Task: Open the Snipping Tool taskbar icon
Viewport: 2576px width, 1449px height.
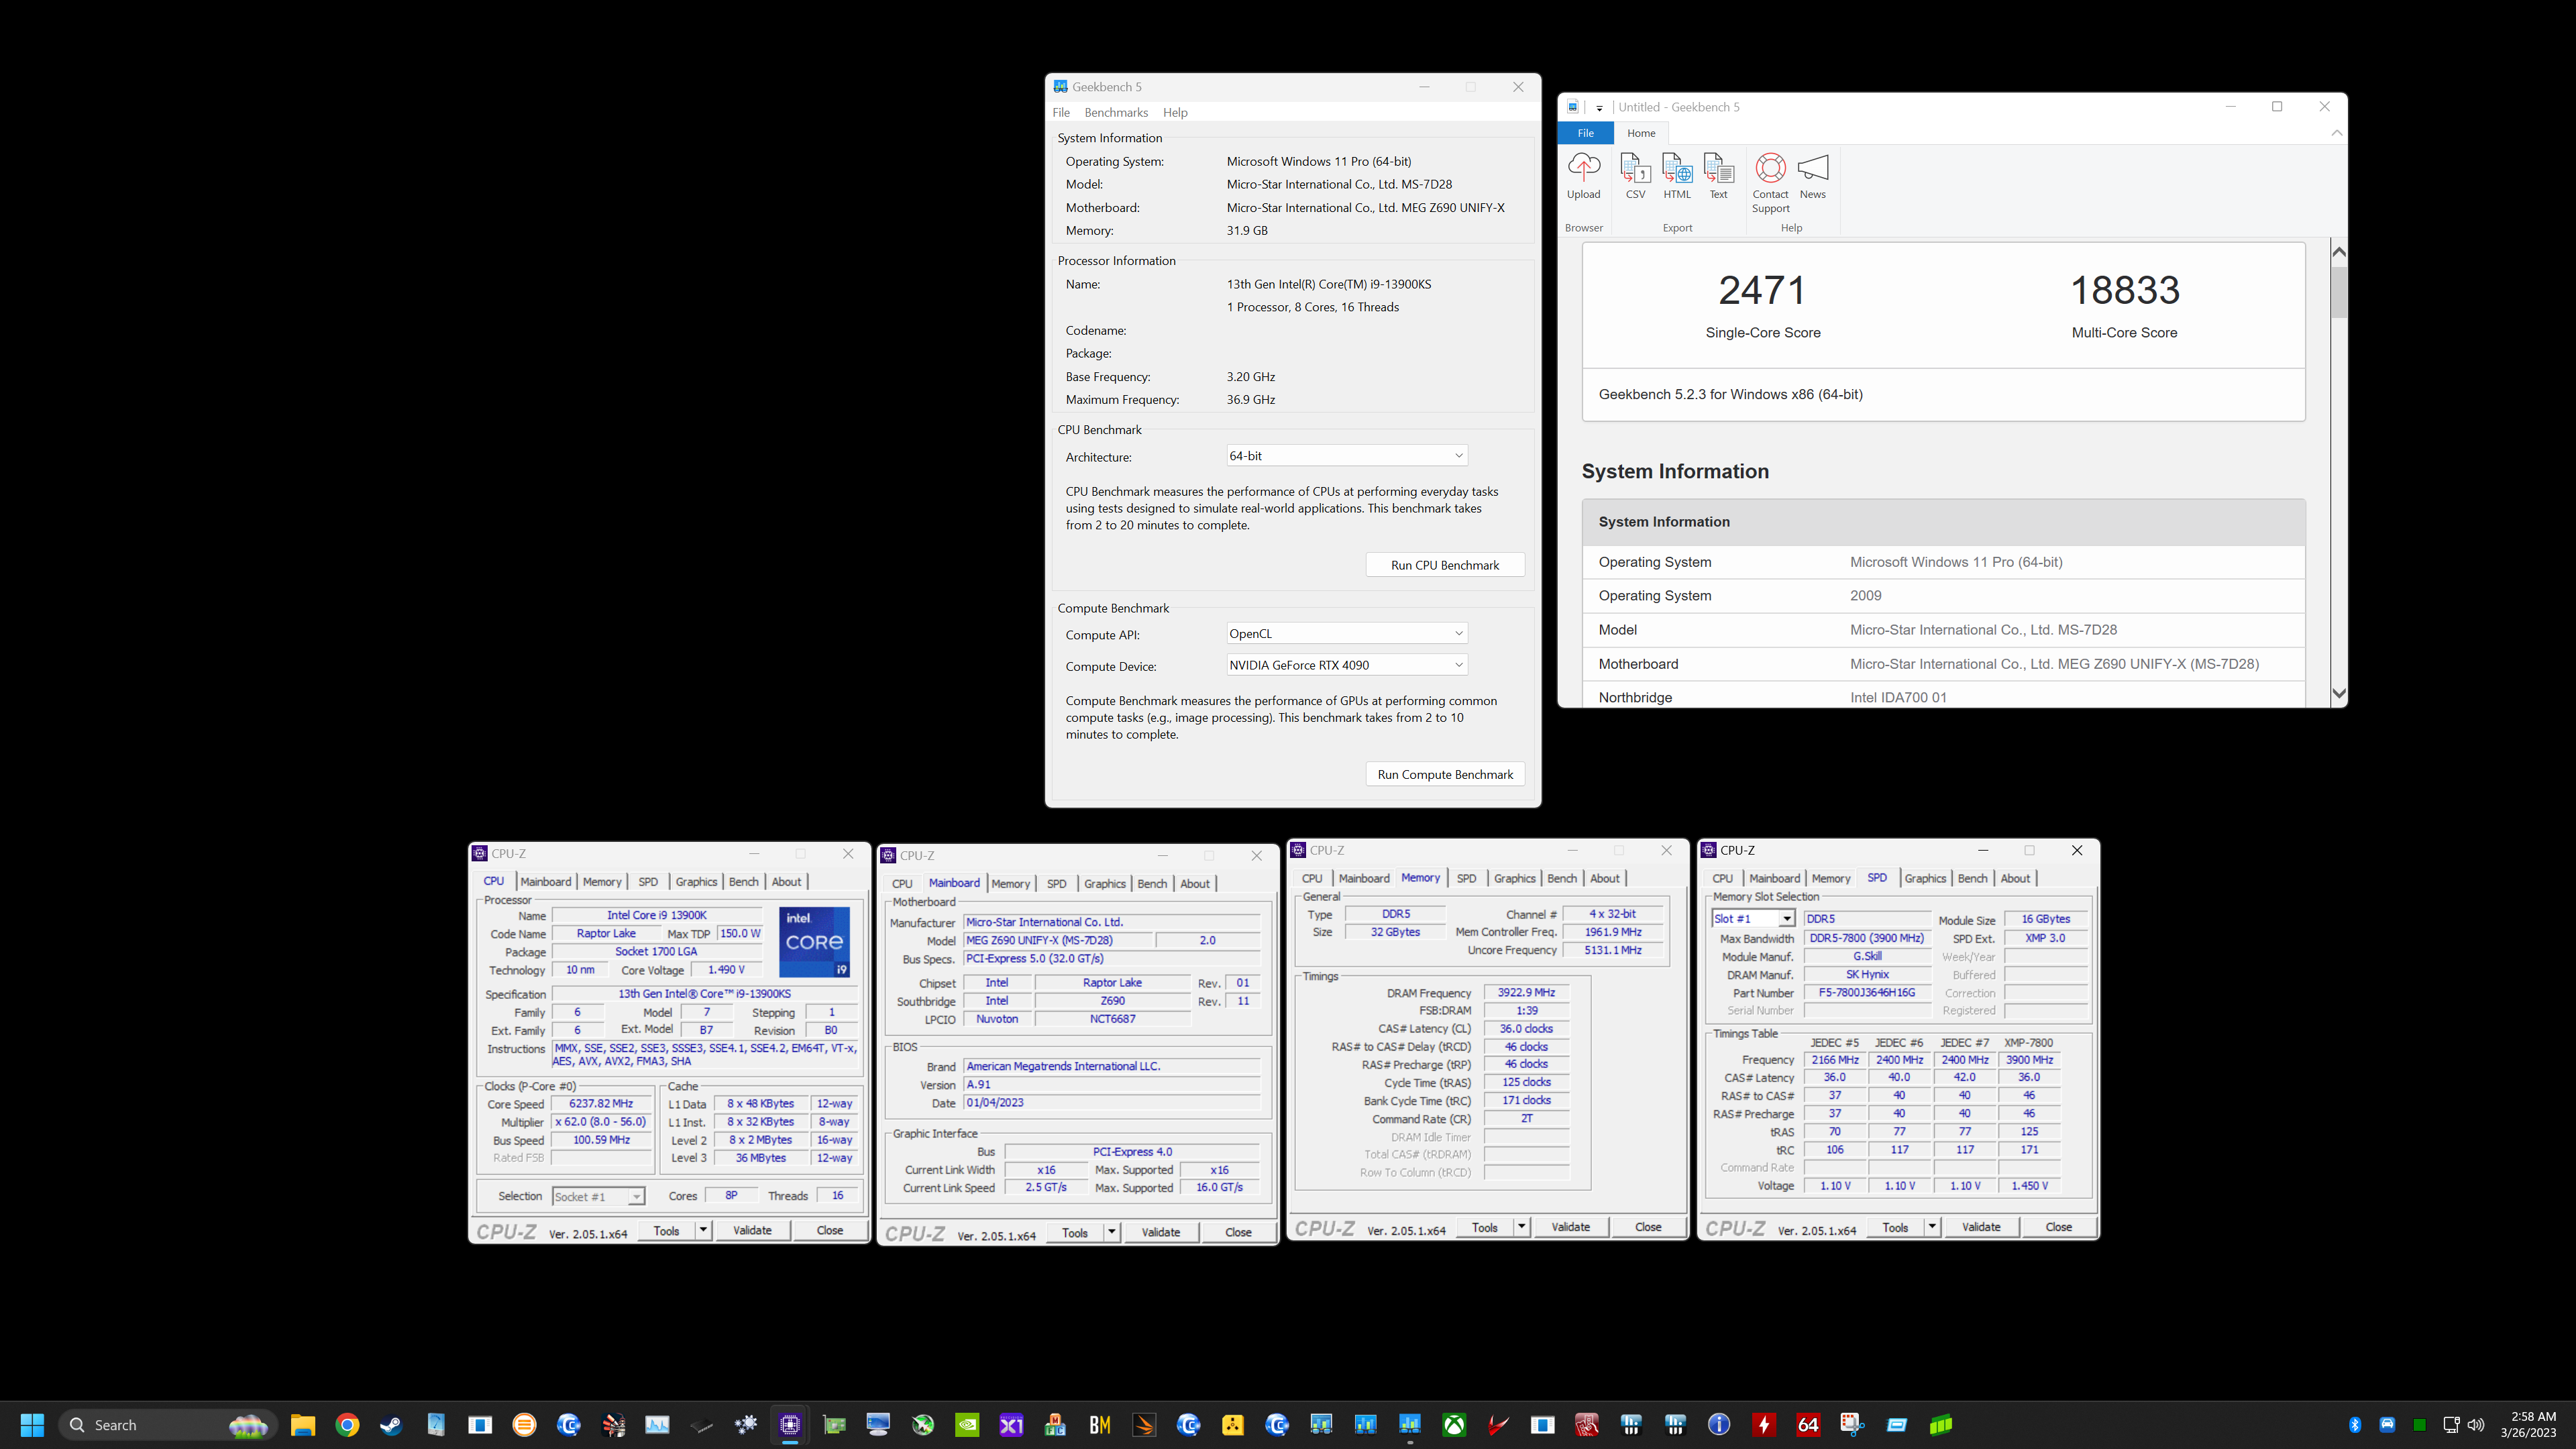Action: 1852,1425
